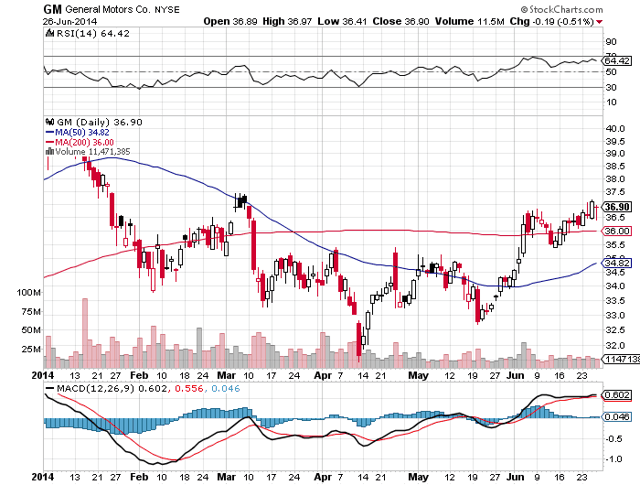Screen dimensions: 640x485
Task: Click the candlestick icon beside GM (Daily)
Action: [50, 122]
